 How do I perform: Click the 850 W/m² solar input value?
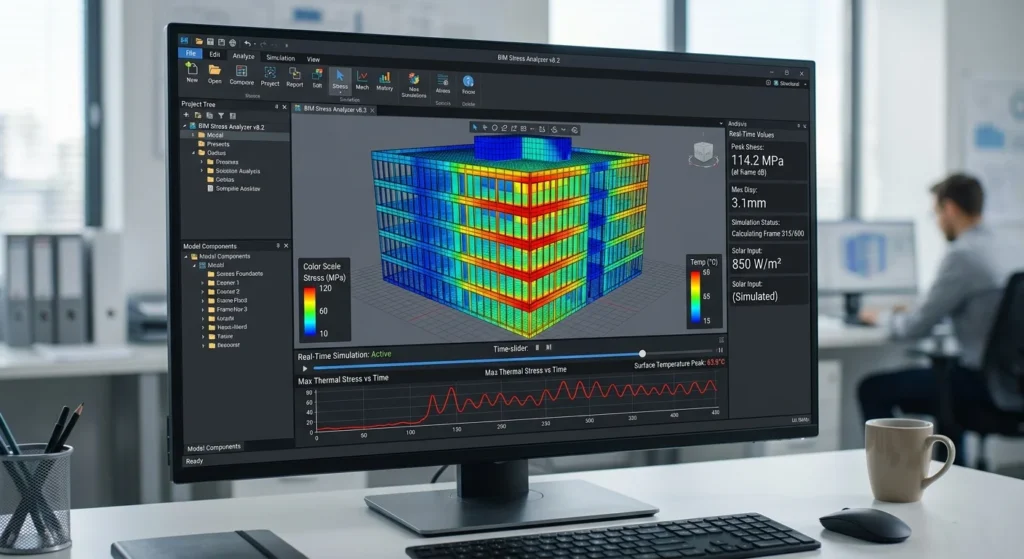coord(756,264)
